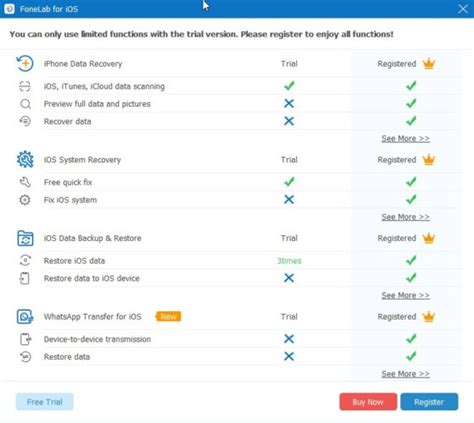Image resolution: width=474 pixels, height=423 pixels.
Task: Click the WhatsApp Transfer for iOS icon
Action: pos(25,316)
